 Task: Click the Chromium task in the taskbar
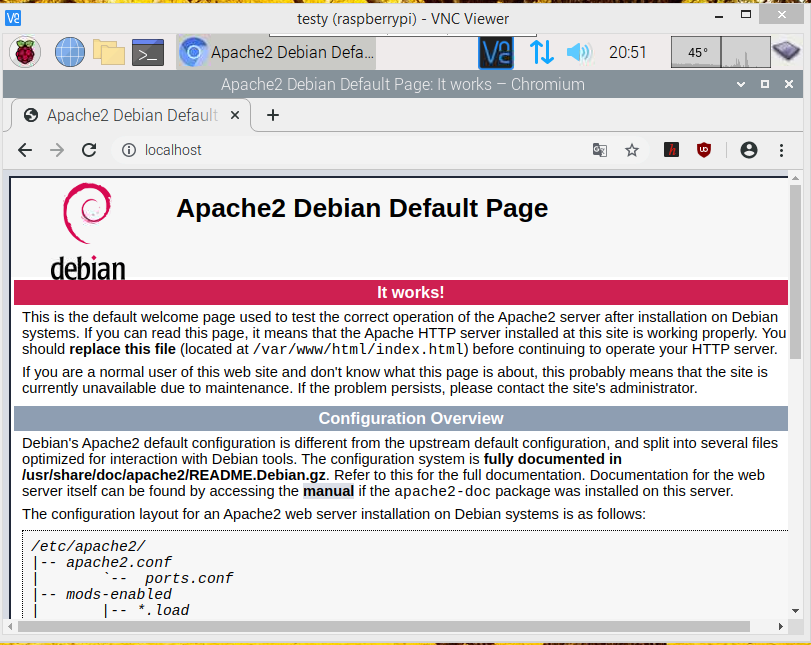277,52
